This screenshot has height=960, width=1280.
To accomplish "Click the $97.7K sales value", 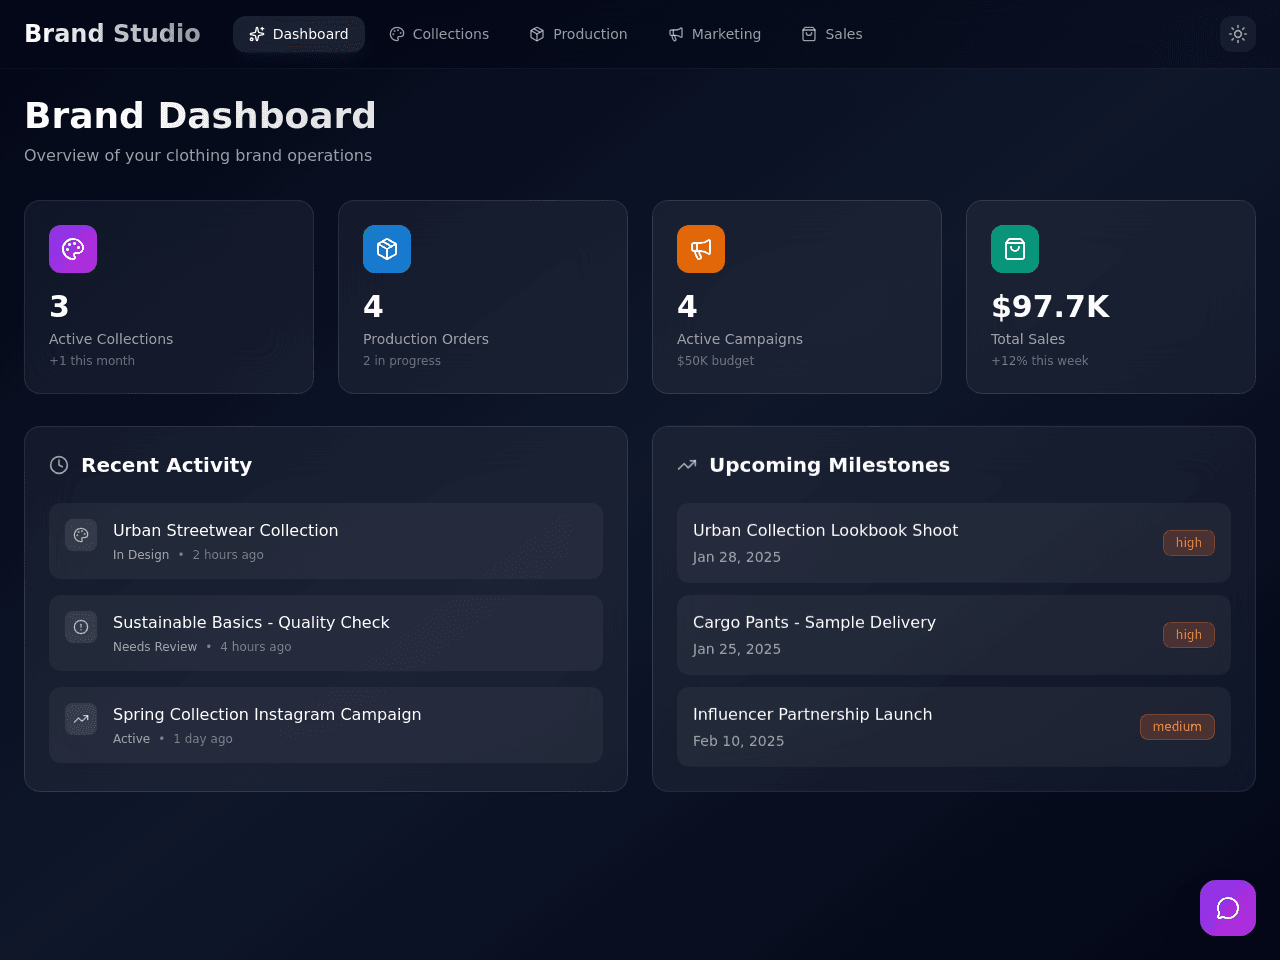I will 1050,306.
